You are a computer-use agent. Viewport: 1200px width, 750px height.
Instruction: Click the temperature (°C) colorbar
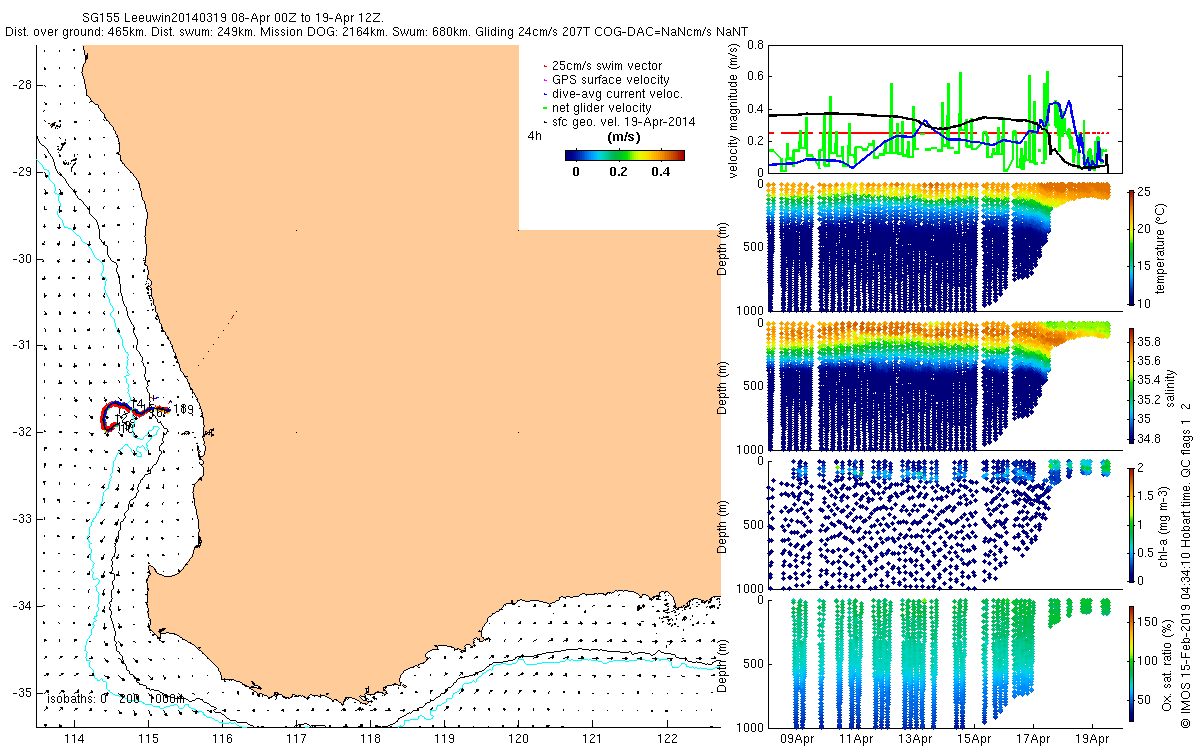[x=1131, y=246]
